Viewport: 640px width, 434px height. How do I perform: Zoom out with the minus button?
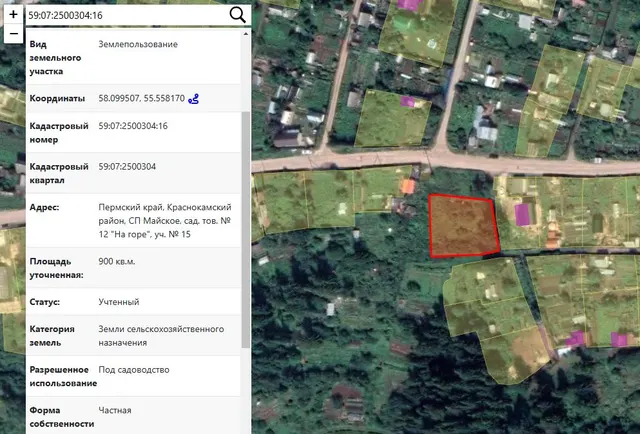coord(13,33)
